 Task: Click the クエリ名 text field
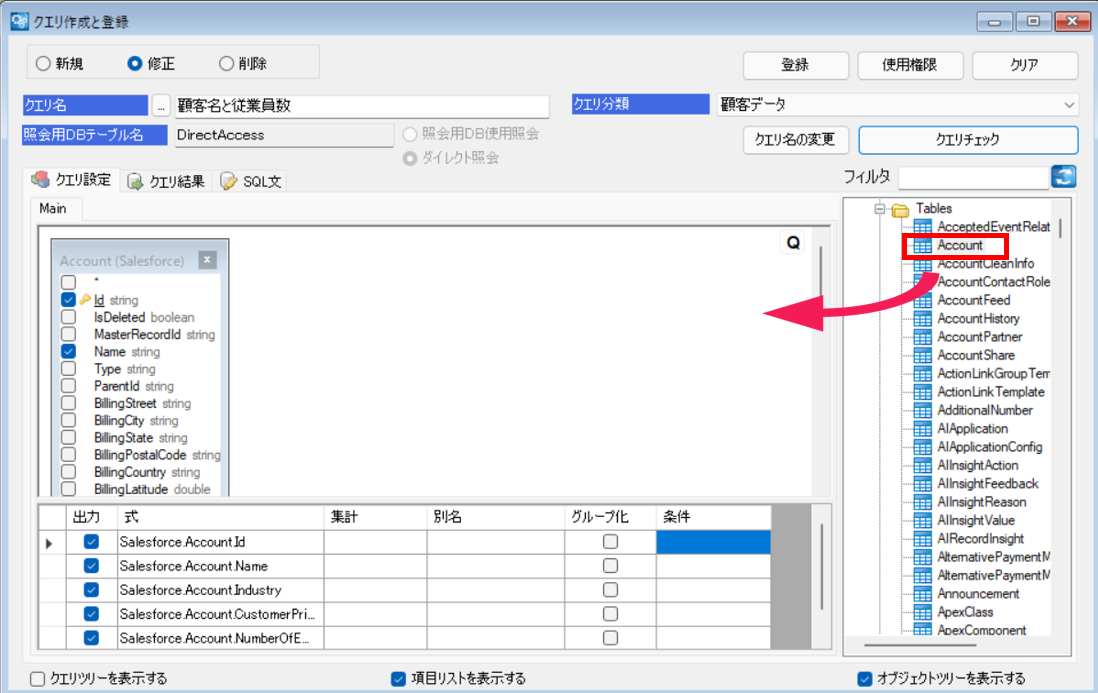click(x=362, y=105)
